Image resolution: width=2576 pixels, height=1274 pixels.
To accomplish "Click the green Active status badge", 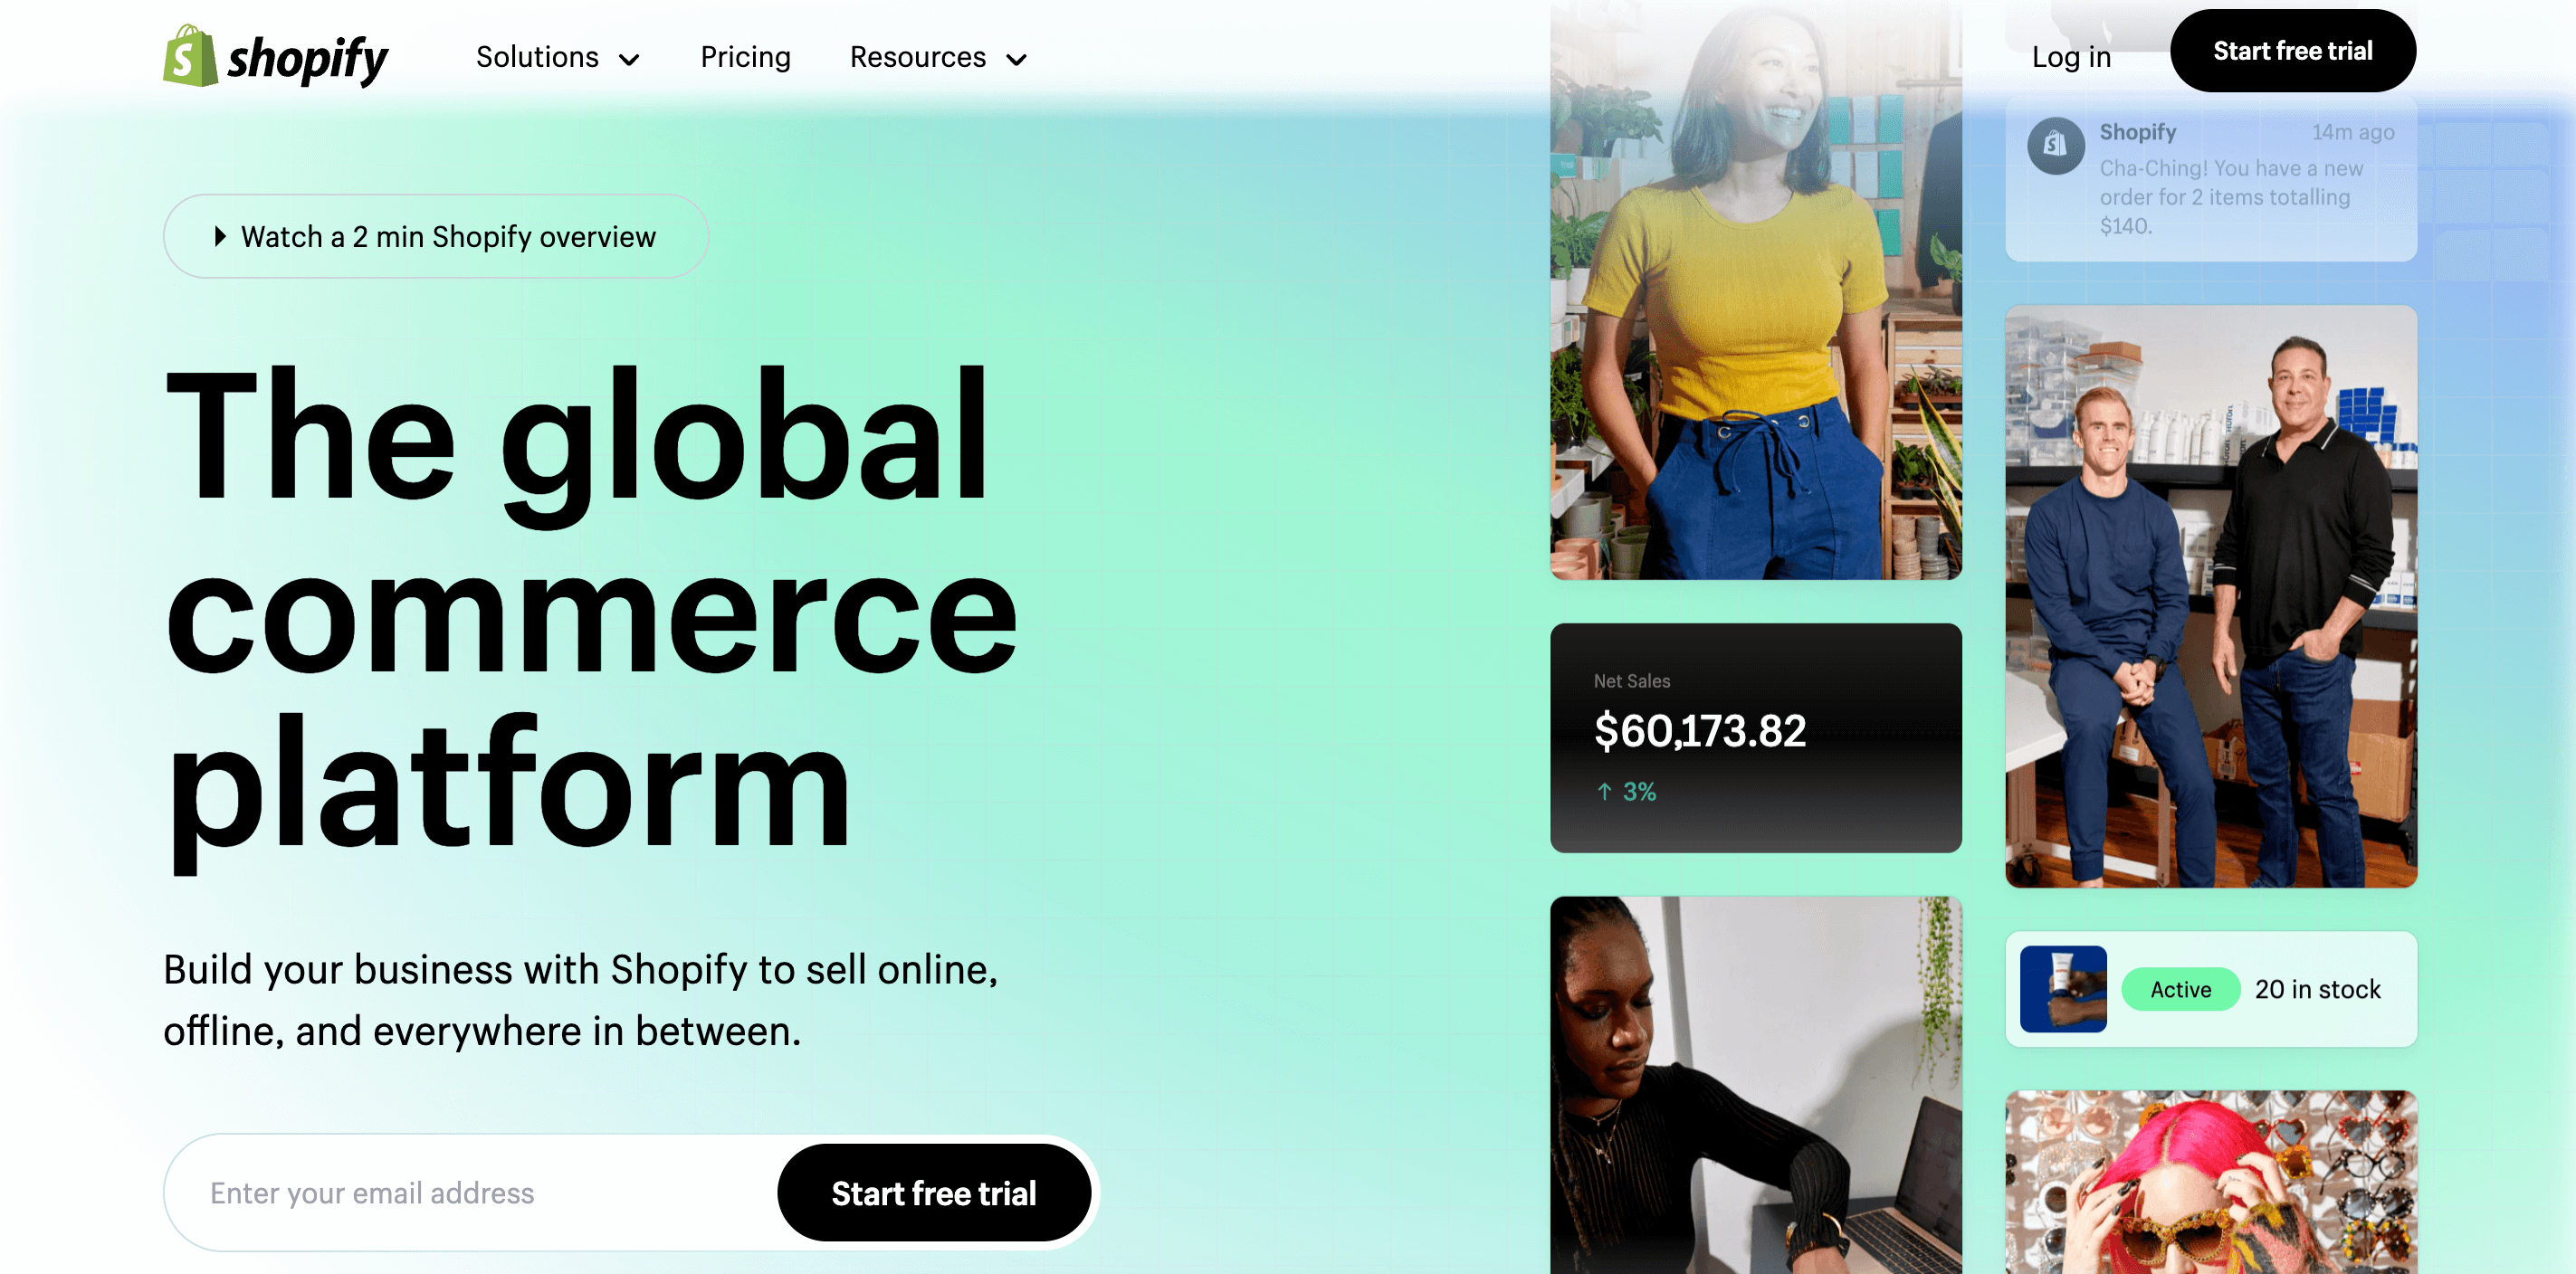I will pos(2181,989).
